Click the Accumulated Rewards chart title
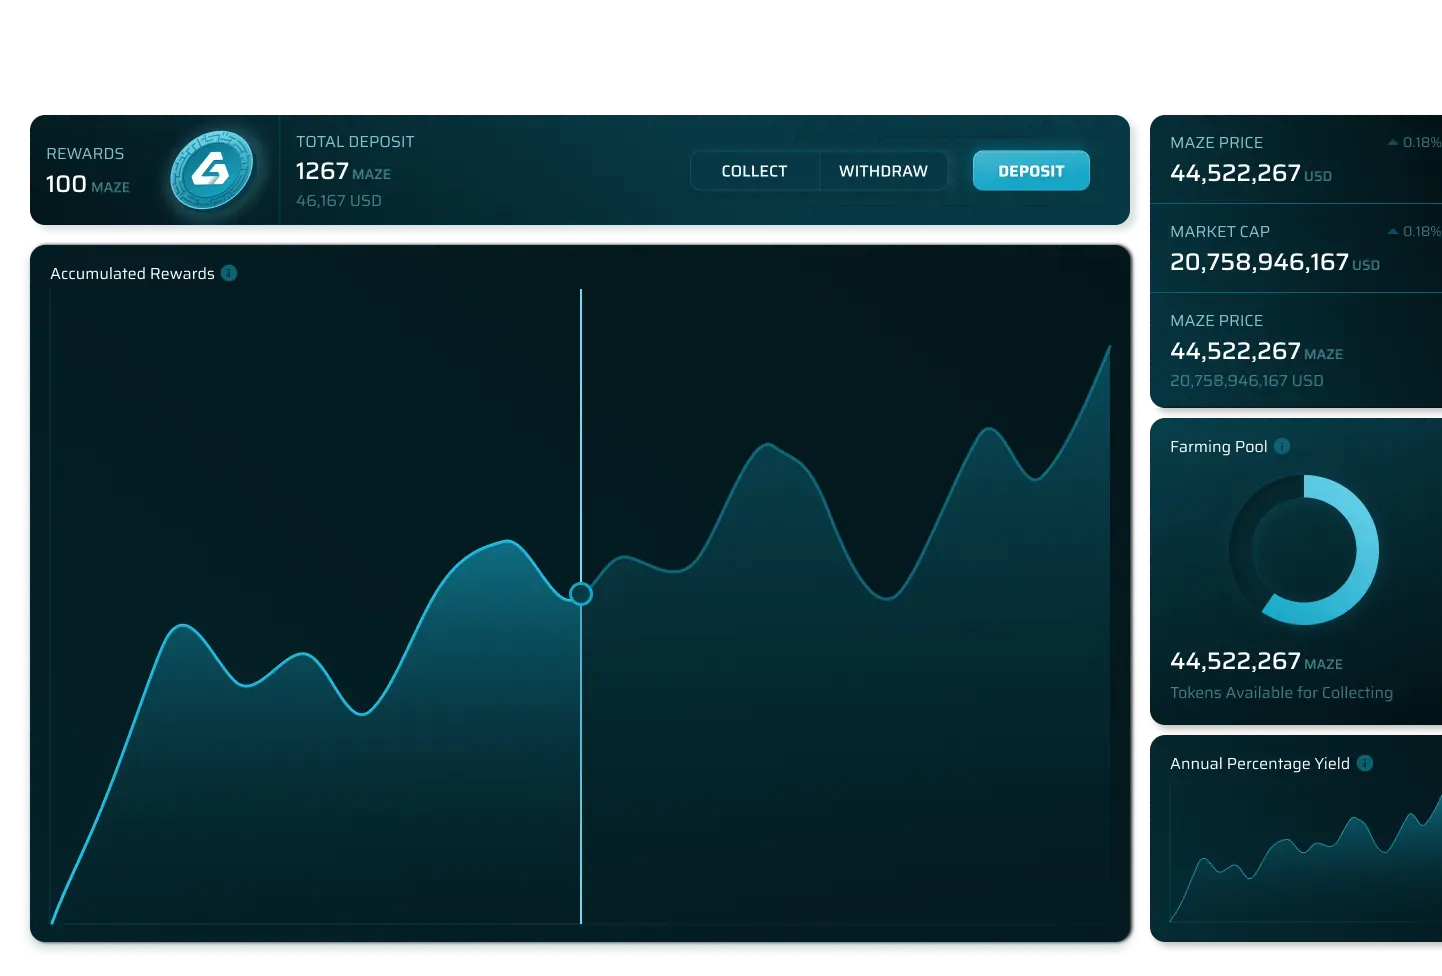The height and width of the screenshot is (976, 1442). pyautogui.click(x=132, y=274)
